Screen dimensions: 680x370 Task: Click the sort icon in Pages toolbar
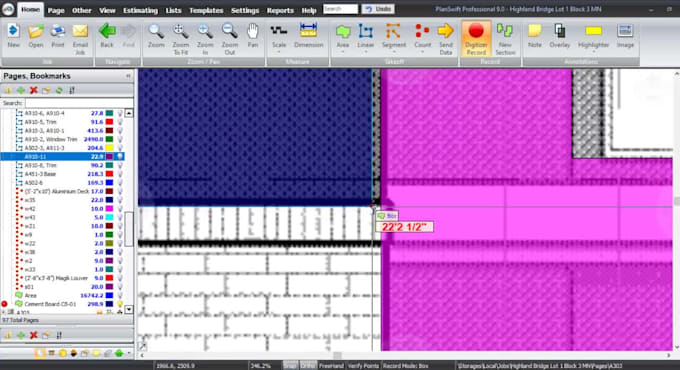pos(72,90)
